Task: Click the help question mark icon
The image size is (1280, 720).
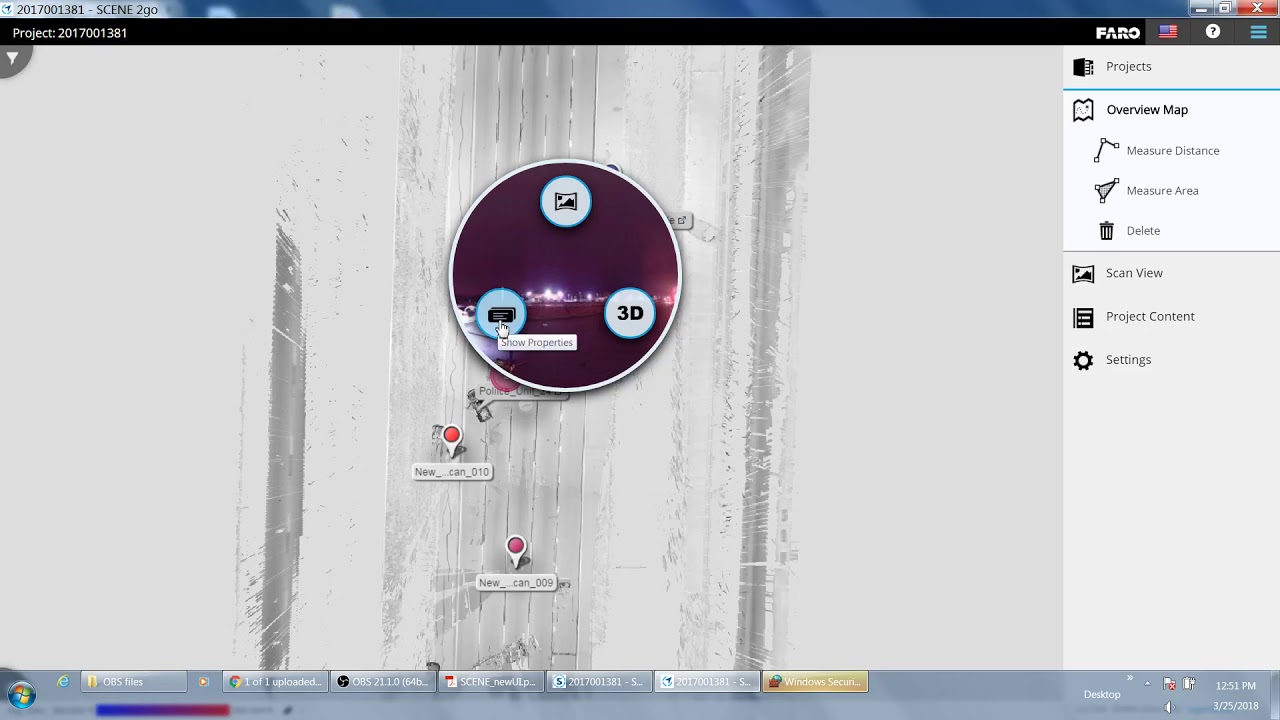Action: pos(1213,32)
